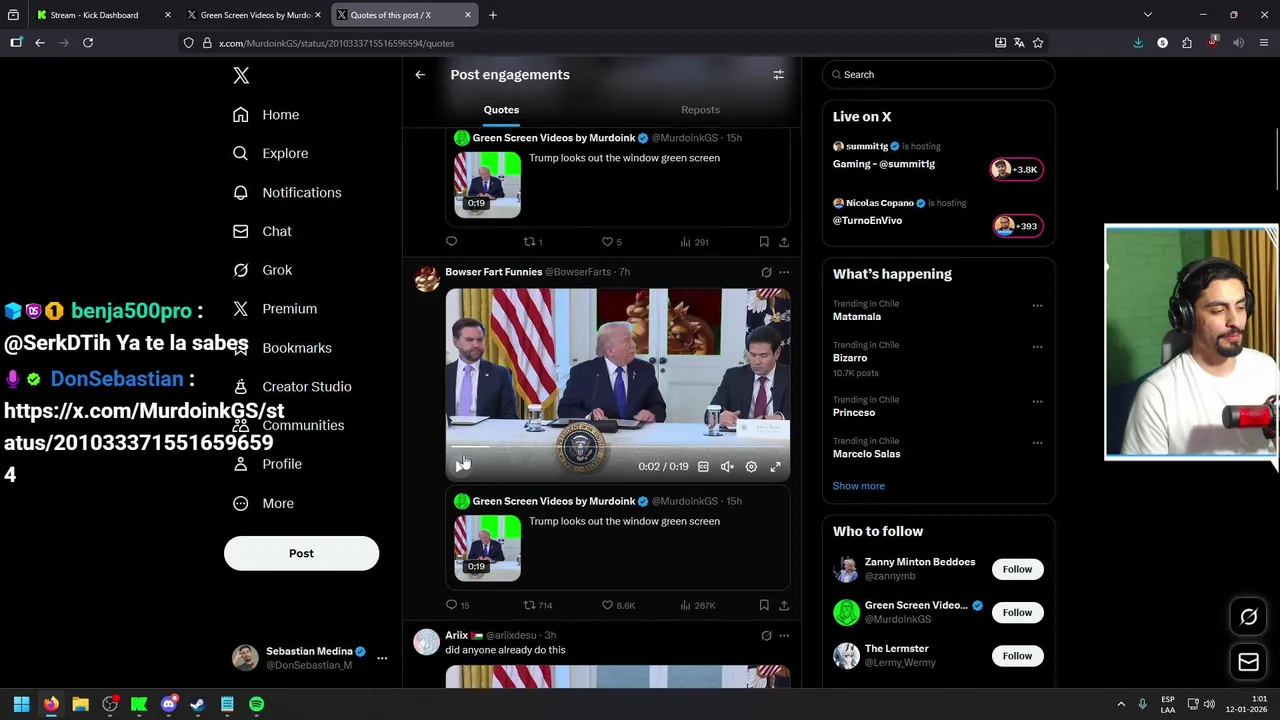Open Chat in the sidebar
This screenshot has width=1280, height=720.
coord(262,231)
